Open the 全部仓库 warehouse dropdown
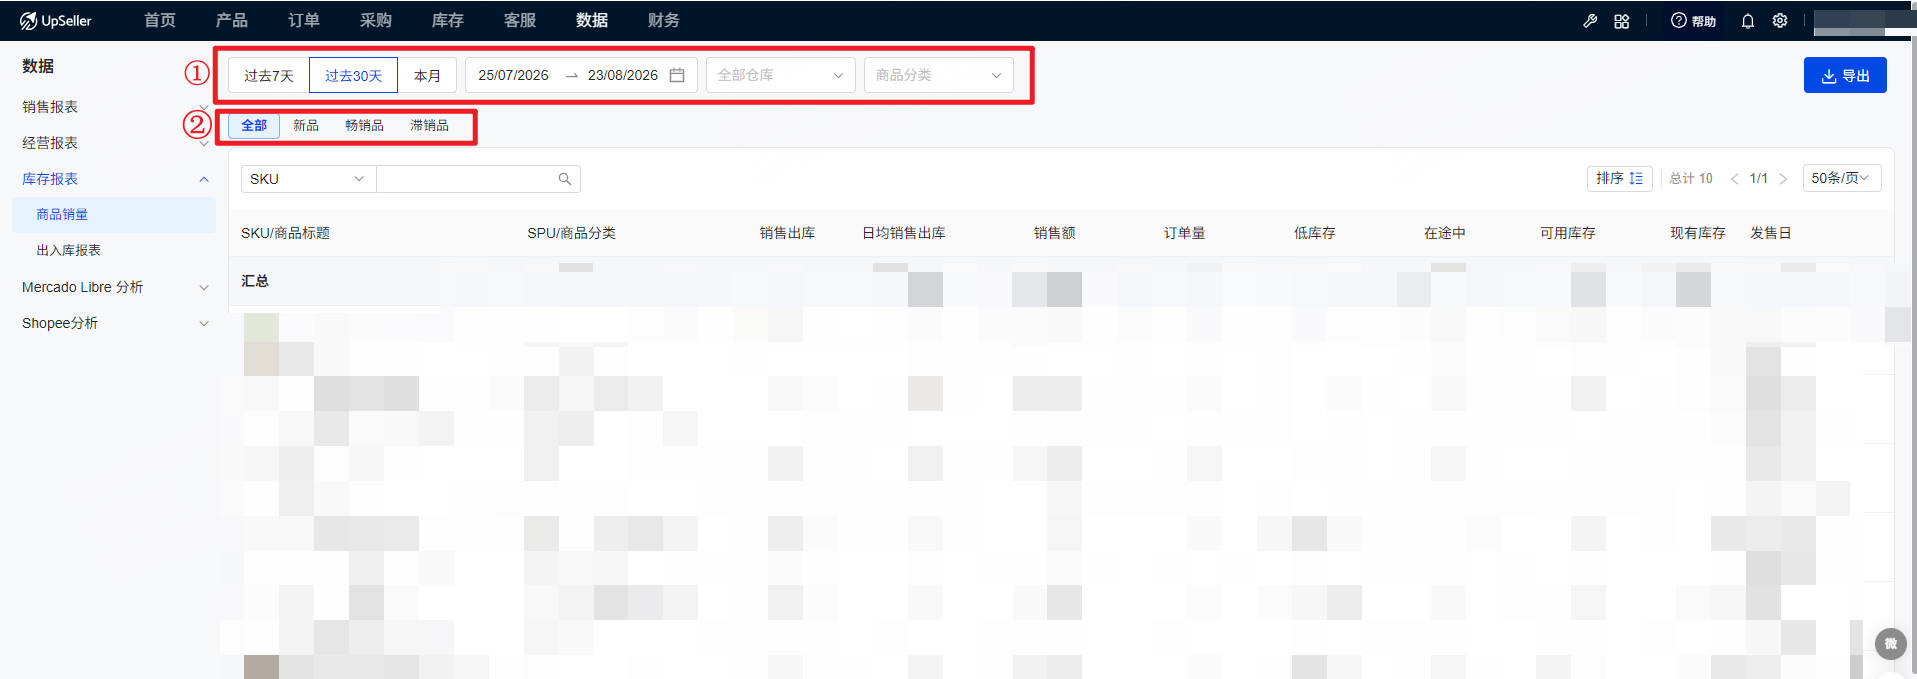 point(781,75)
